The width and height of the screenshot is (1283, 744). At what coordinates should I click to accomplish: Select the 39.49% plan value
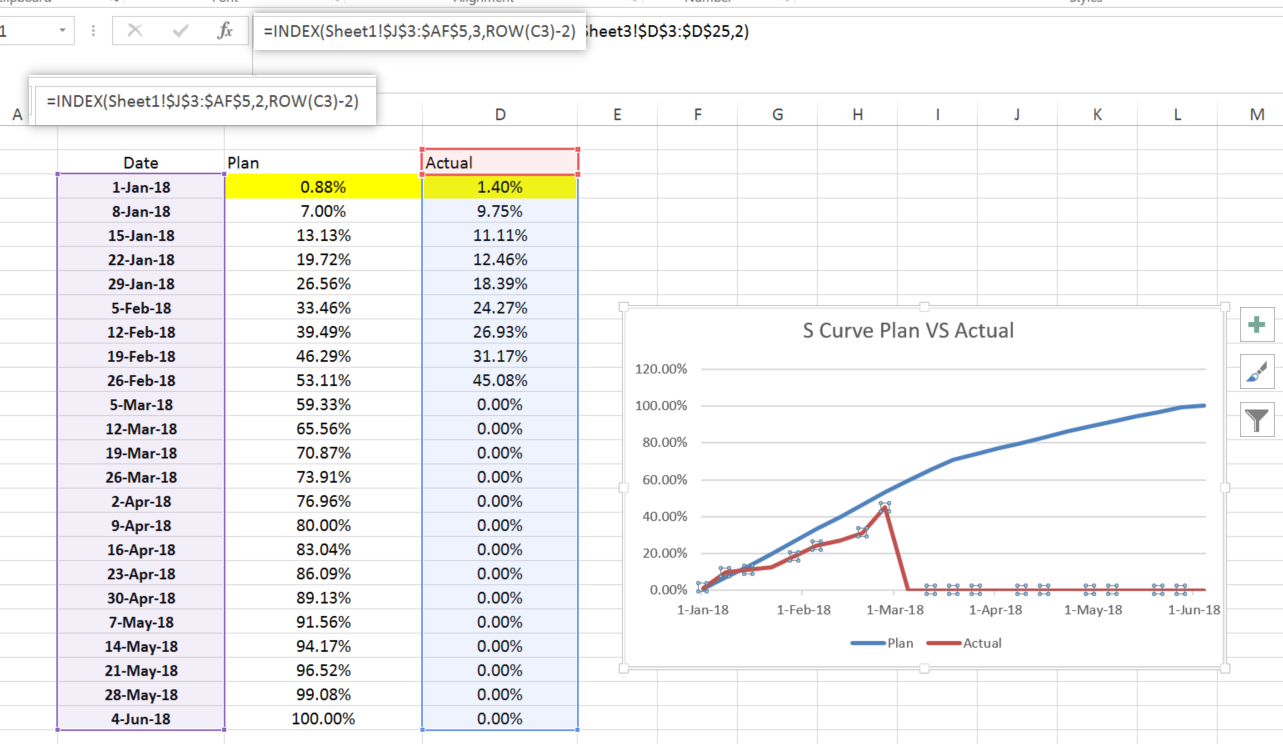point(324,332)
